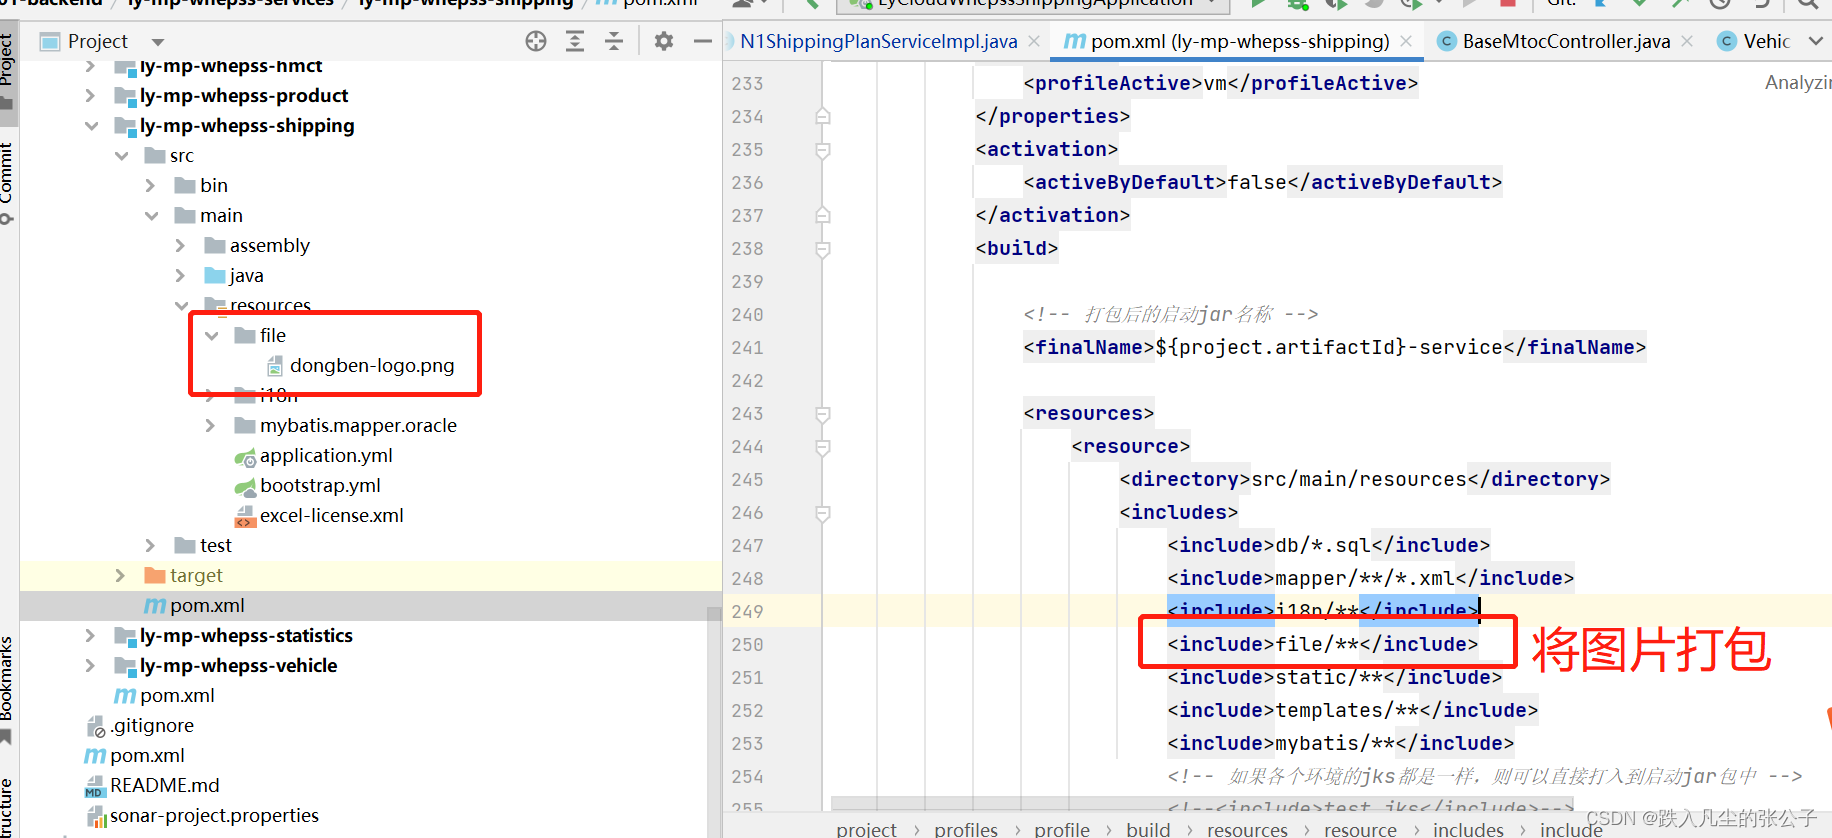Close the BaseMtocController.java tab
This screenshot has width=1832, height=838.
click(1687, 41)
